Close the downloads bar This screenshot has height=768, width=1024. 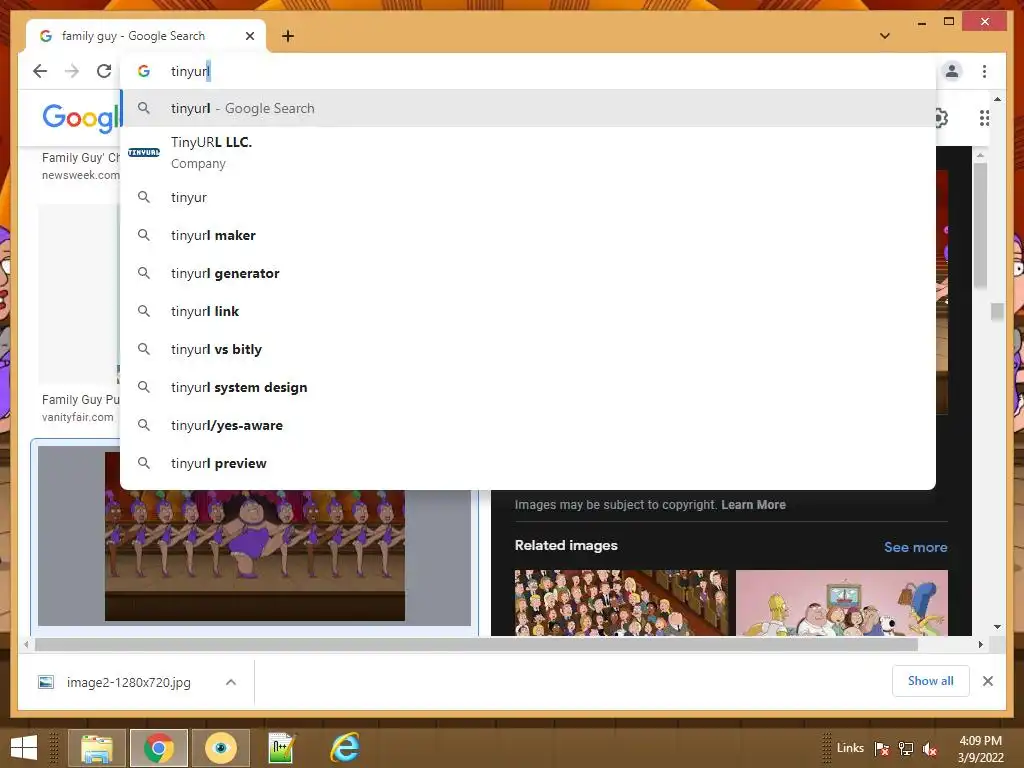(987, 681)
